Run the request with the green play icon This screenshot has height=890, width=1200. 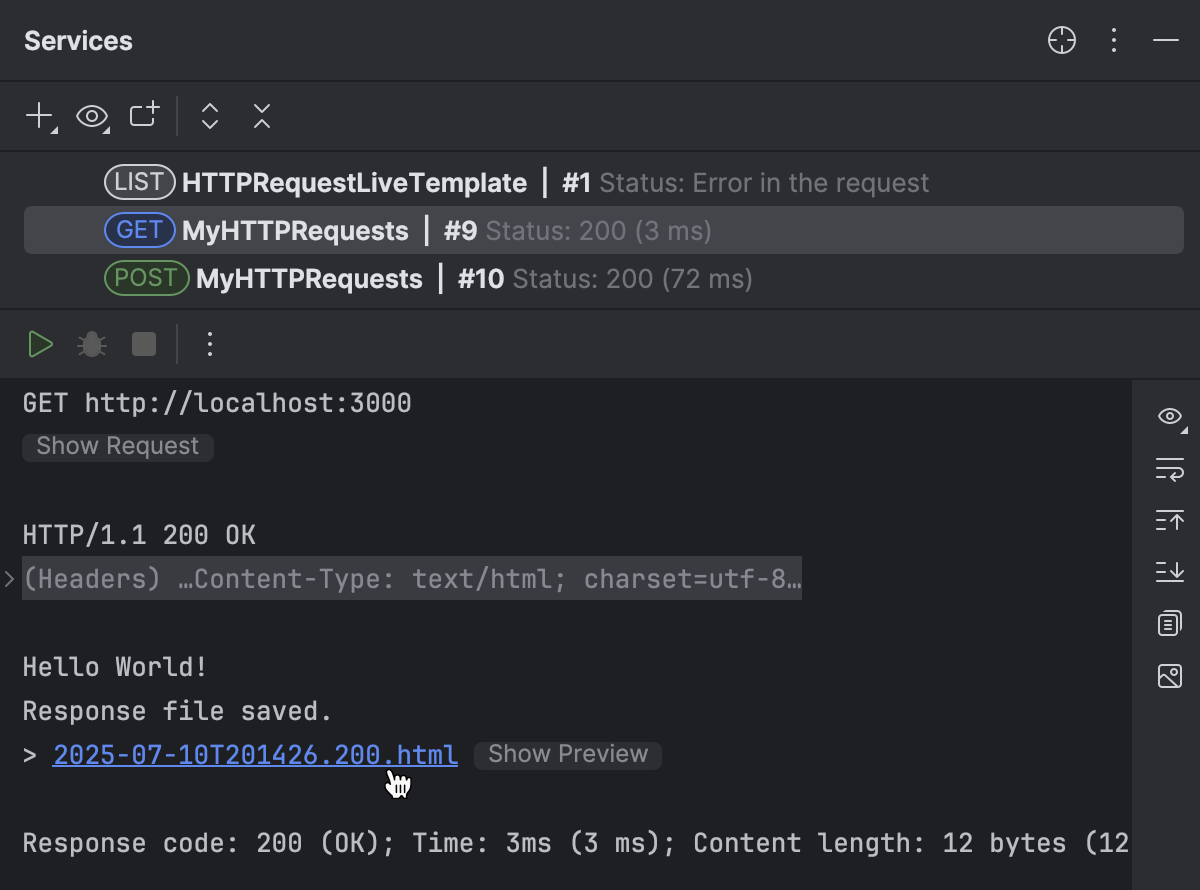(x=41, y=344)
